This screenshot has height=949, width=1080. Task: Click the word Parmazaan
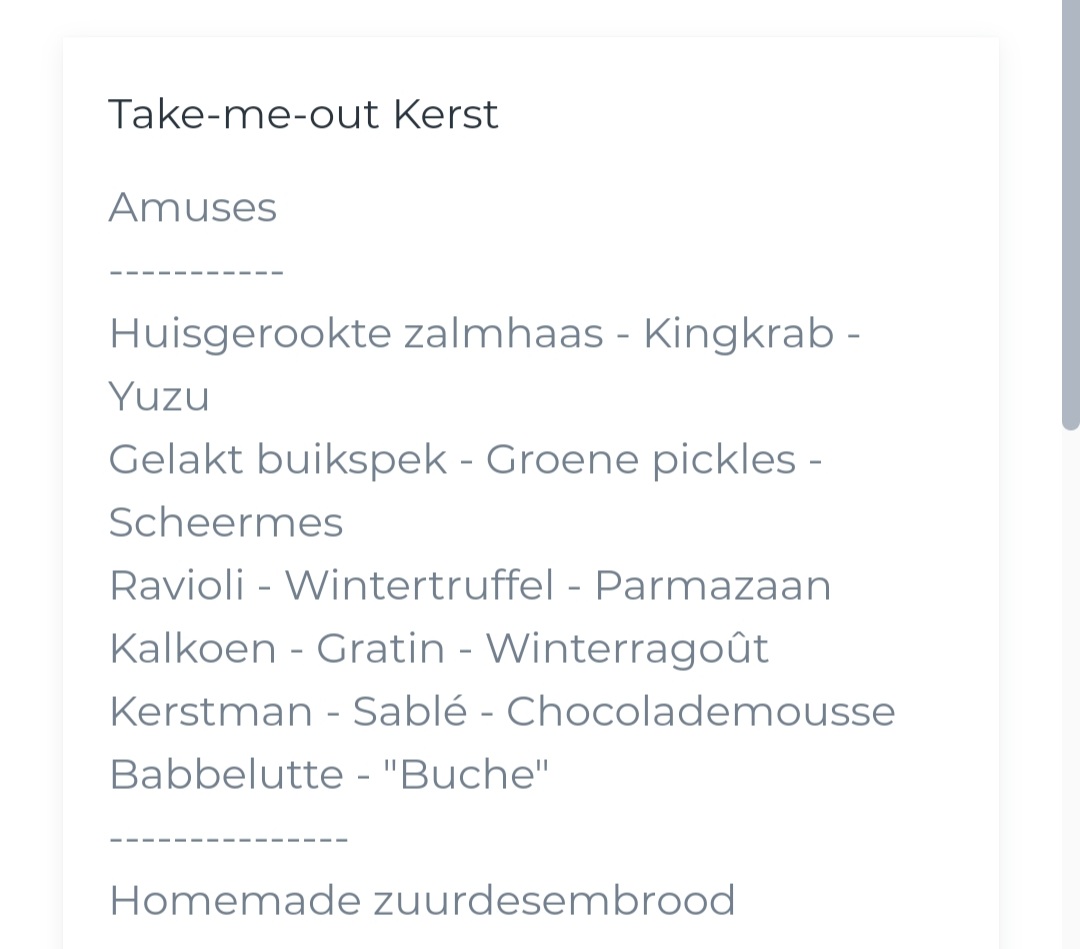point(713,585)
